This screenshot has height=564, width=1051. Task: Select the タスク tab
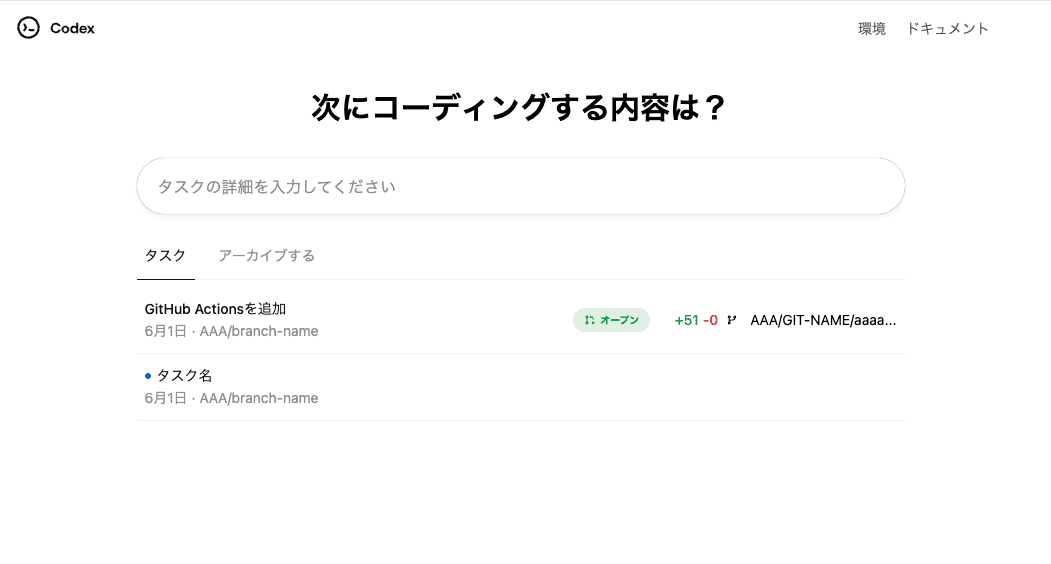tap(165, 256)
